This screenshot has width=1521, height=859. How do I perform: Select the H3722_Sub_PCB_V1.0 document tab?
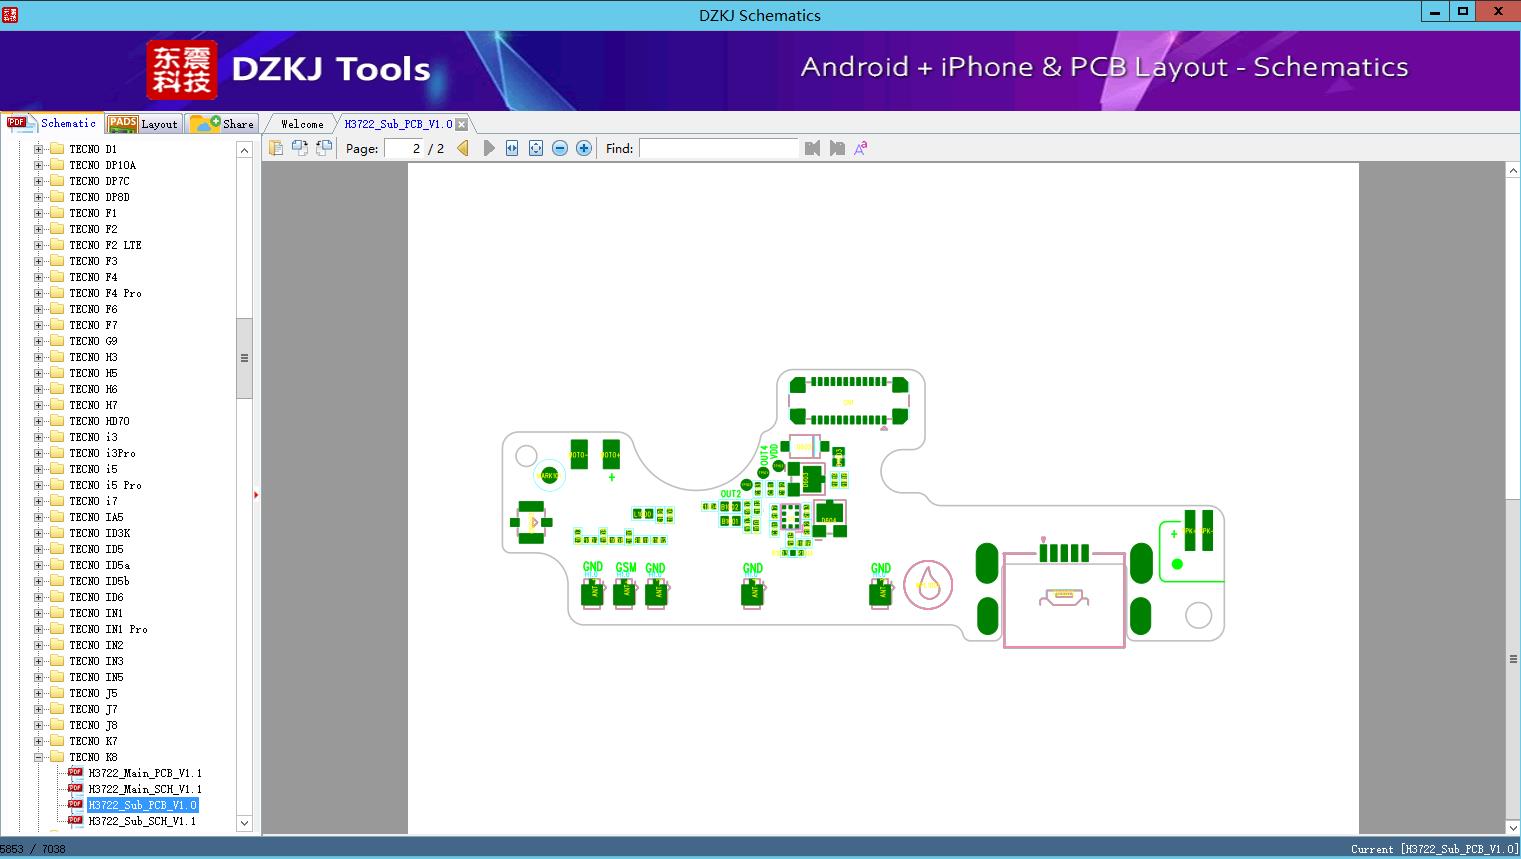point(398,124)
